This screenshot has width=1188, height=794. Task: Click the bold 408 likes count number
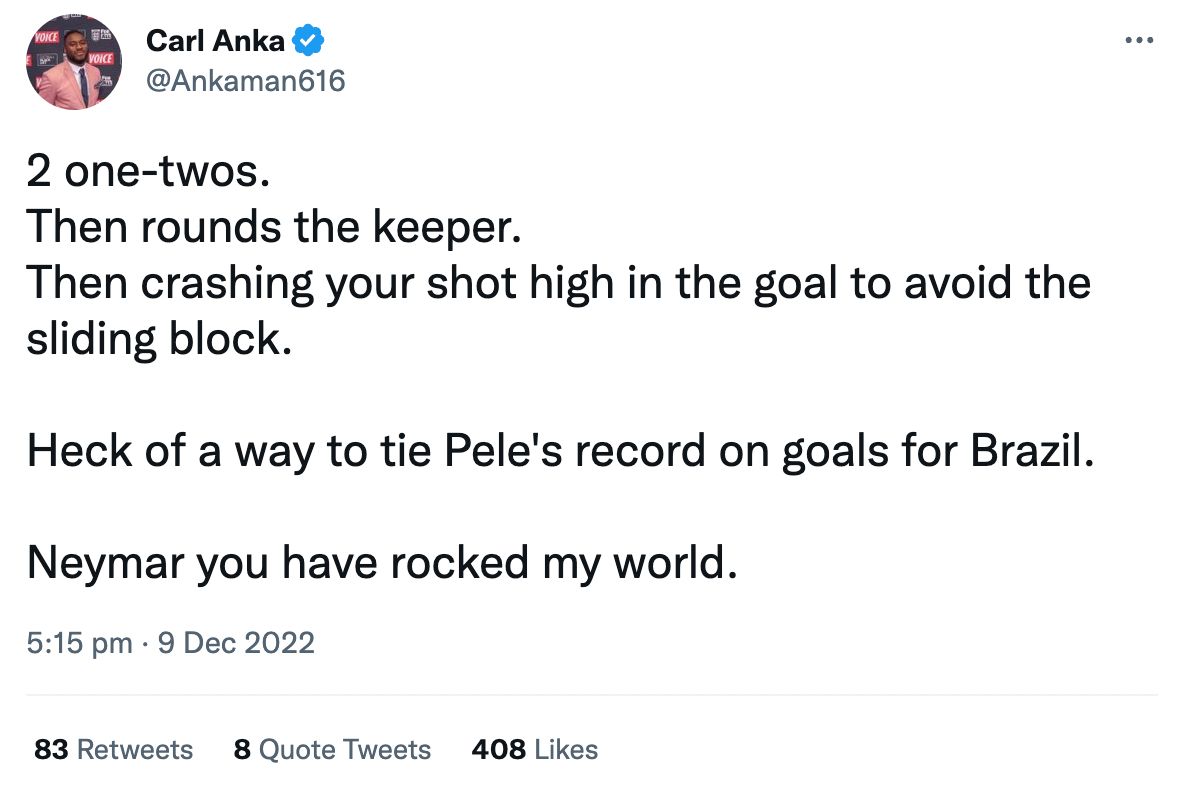[496, 749]
